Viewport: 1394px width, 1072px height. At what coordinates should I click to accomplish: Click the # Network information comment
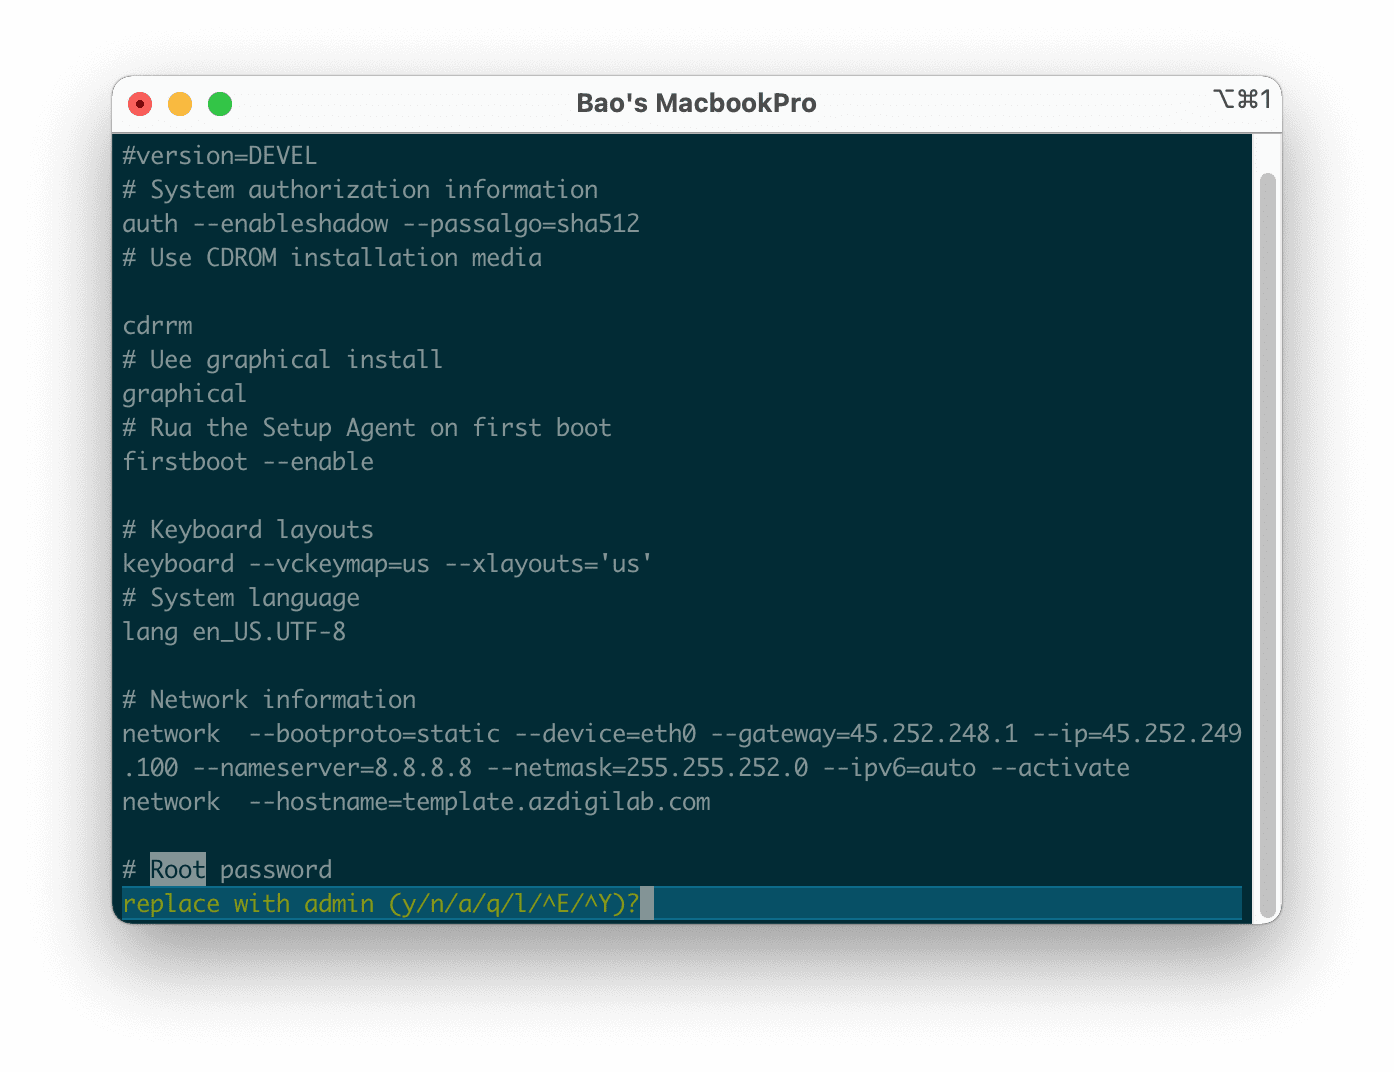tap(269, 699)
